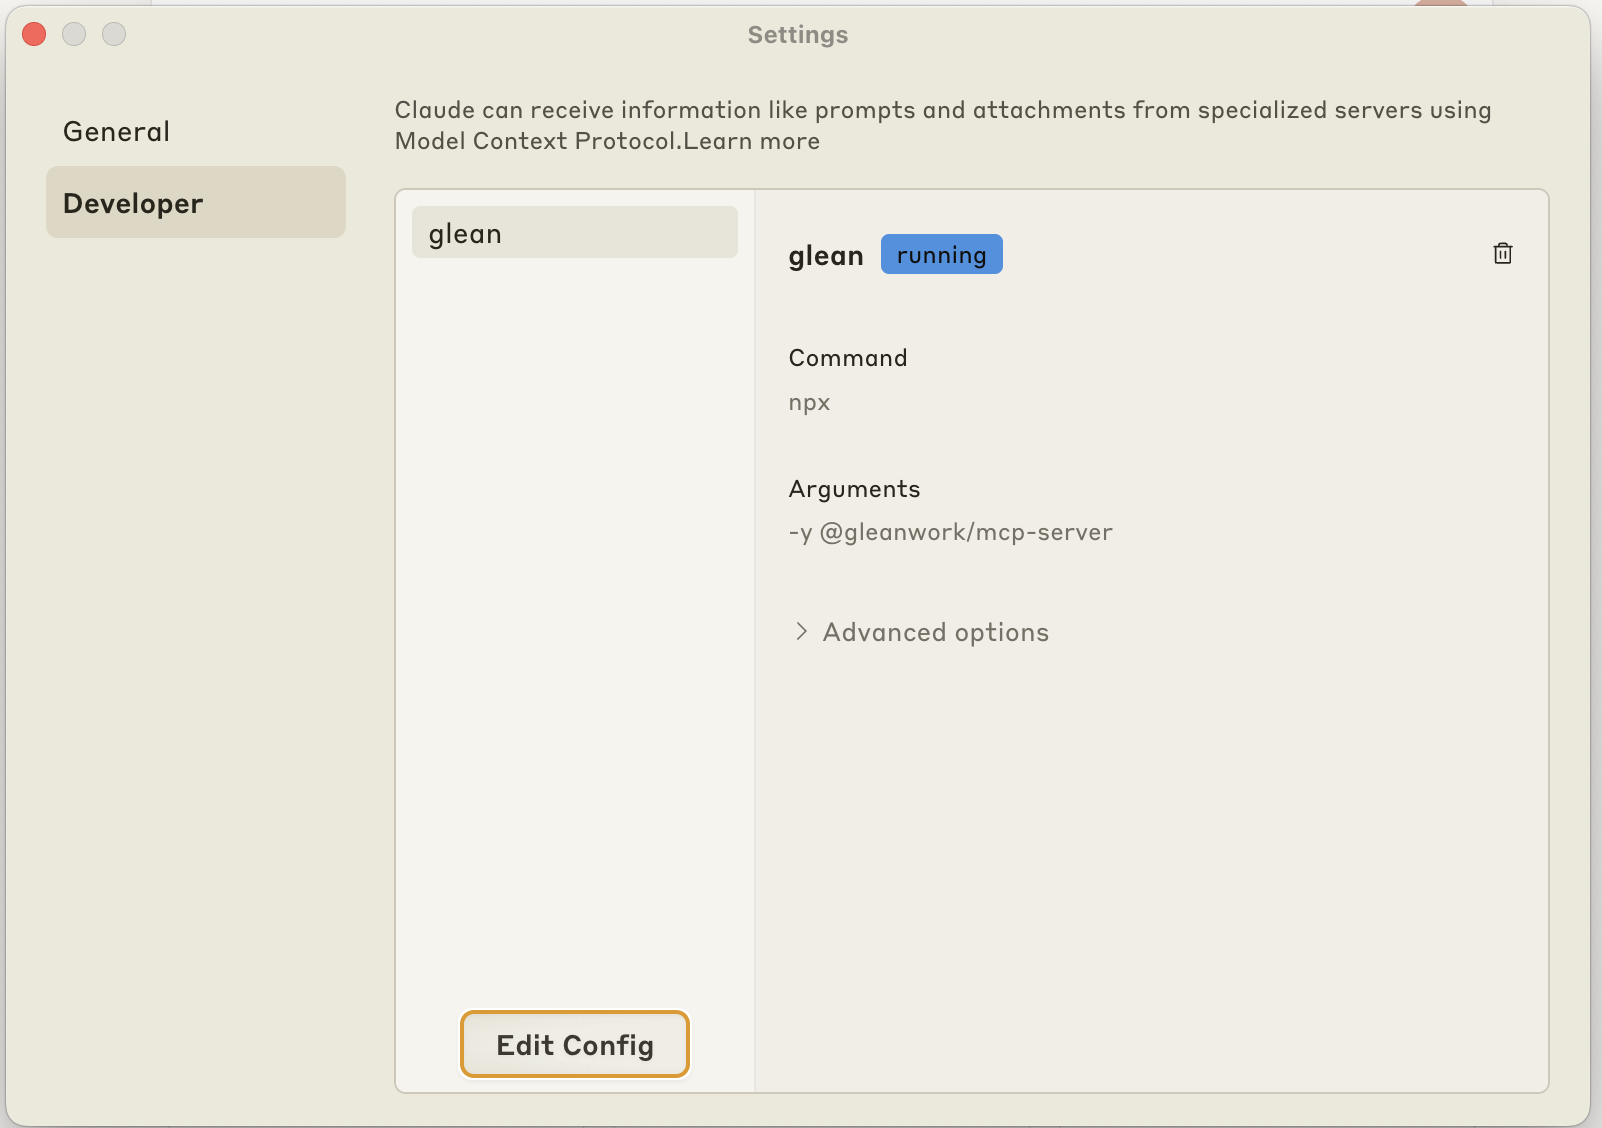Click the Command field label
1602x1128 pixels.
click(847, 358)
